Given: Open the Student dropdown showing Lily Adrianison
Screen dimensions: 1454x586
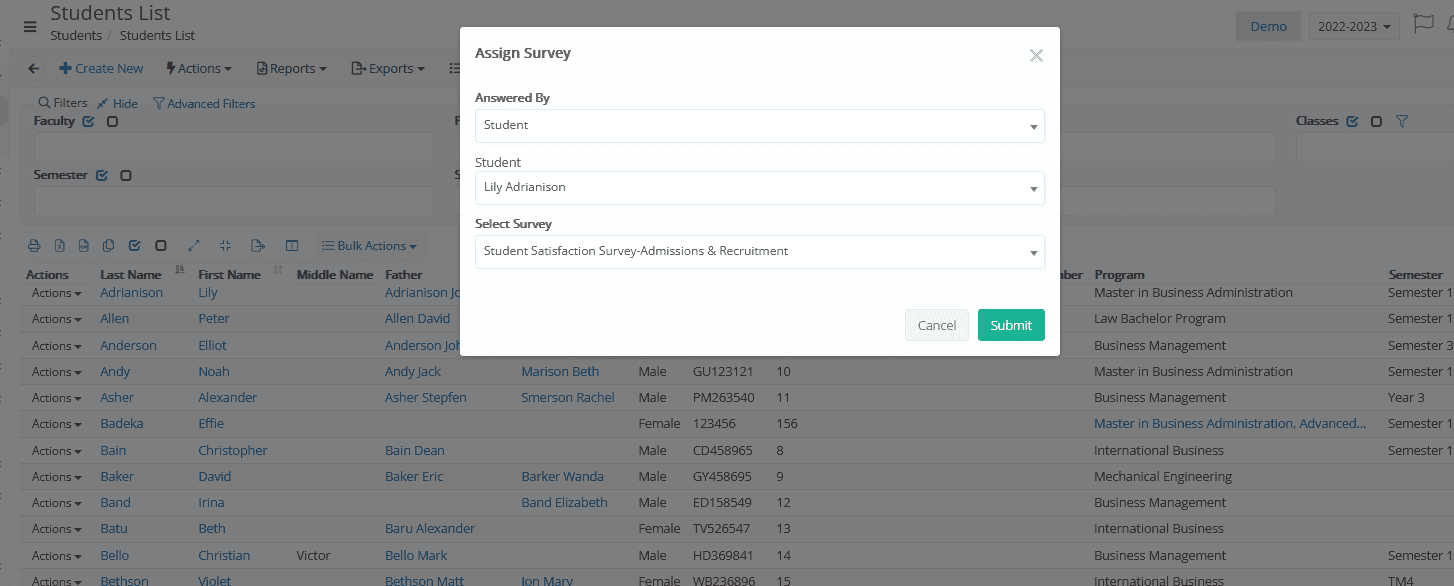Looking at the screenshot, I should pos(760,188).
